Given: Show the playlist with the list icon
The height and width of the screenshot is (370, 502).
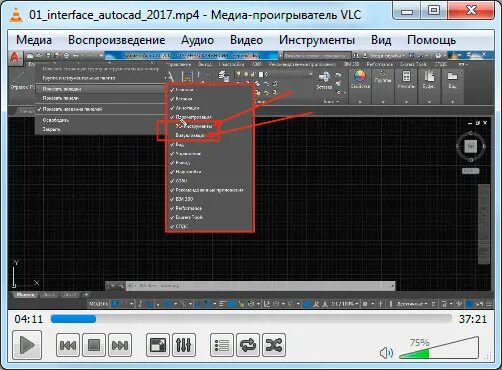Looking at the screenshot, I should (x=222, y=345).
